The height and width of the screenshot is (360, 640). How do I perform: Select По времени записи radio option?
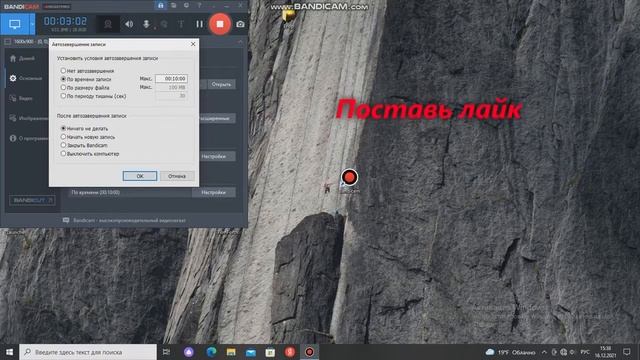click(86, 79)
